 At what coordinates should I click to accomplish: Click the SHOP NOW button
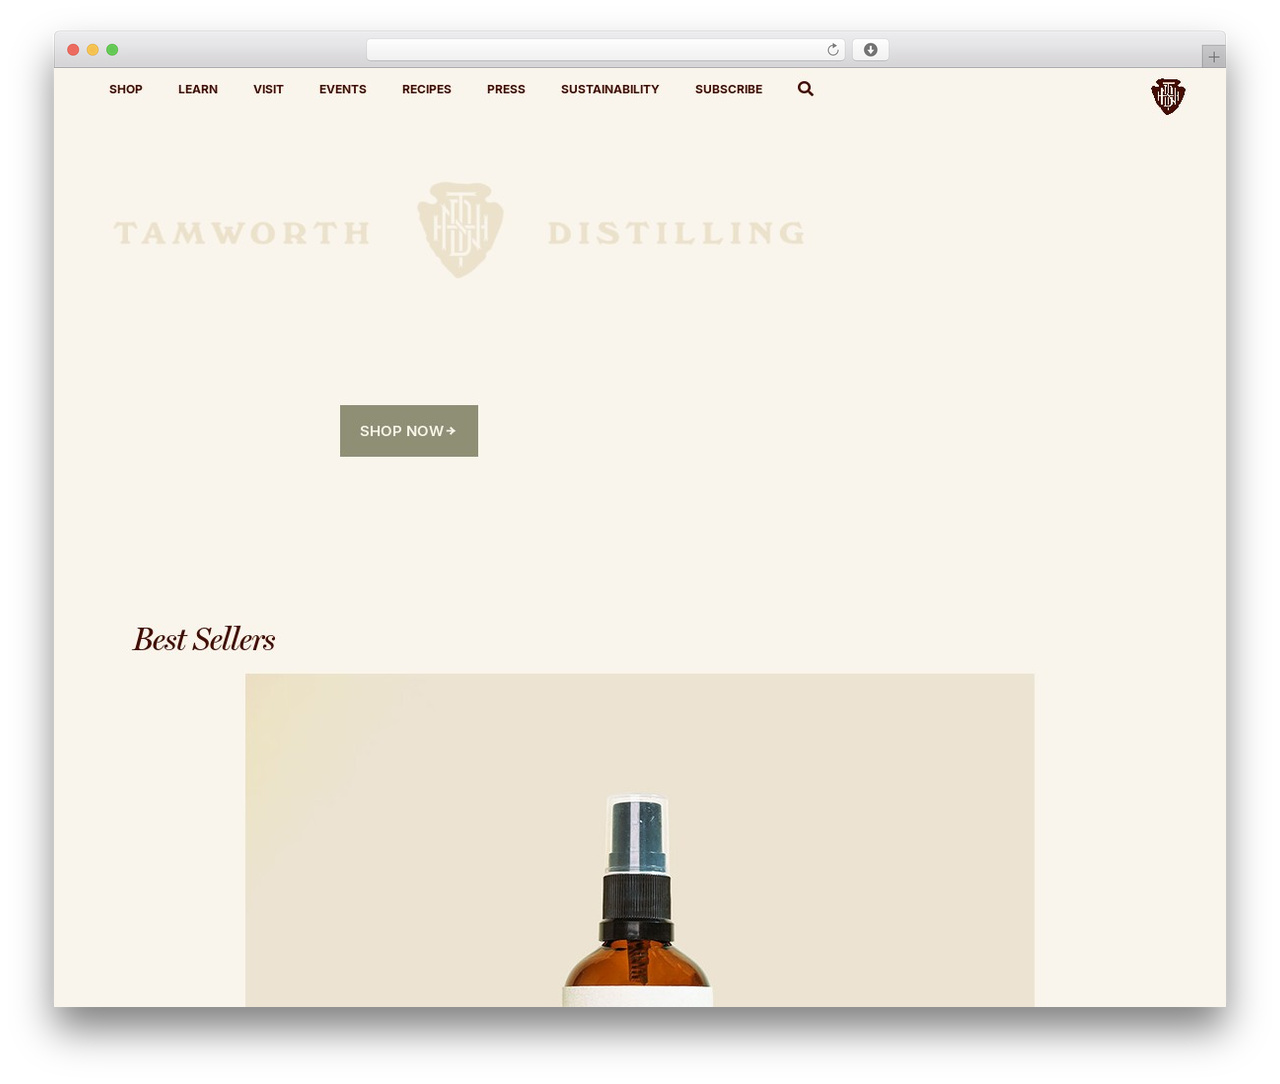(409, 431)
